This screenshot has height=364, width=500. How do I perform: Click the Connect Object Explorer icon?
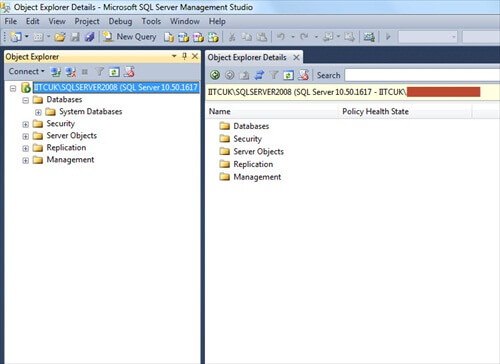pos(55,72)
